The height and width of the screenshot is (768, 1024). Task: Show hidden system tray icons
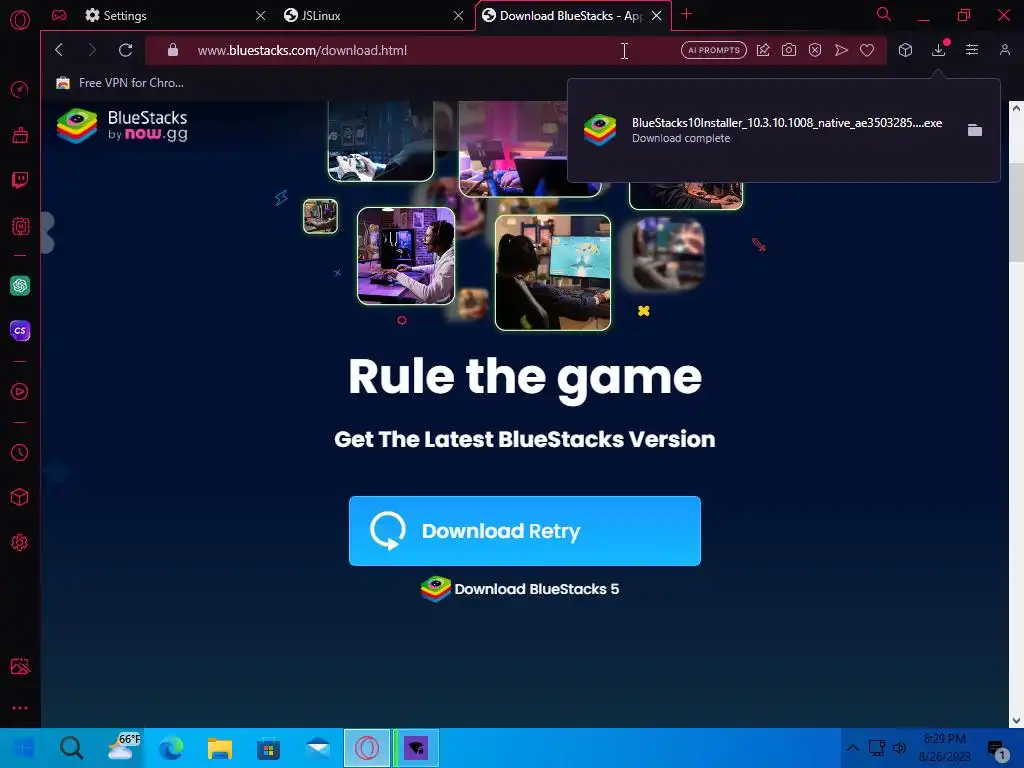tap(852, 748)
